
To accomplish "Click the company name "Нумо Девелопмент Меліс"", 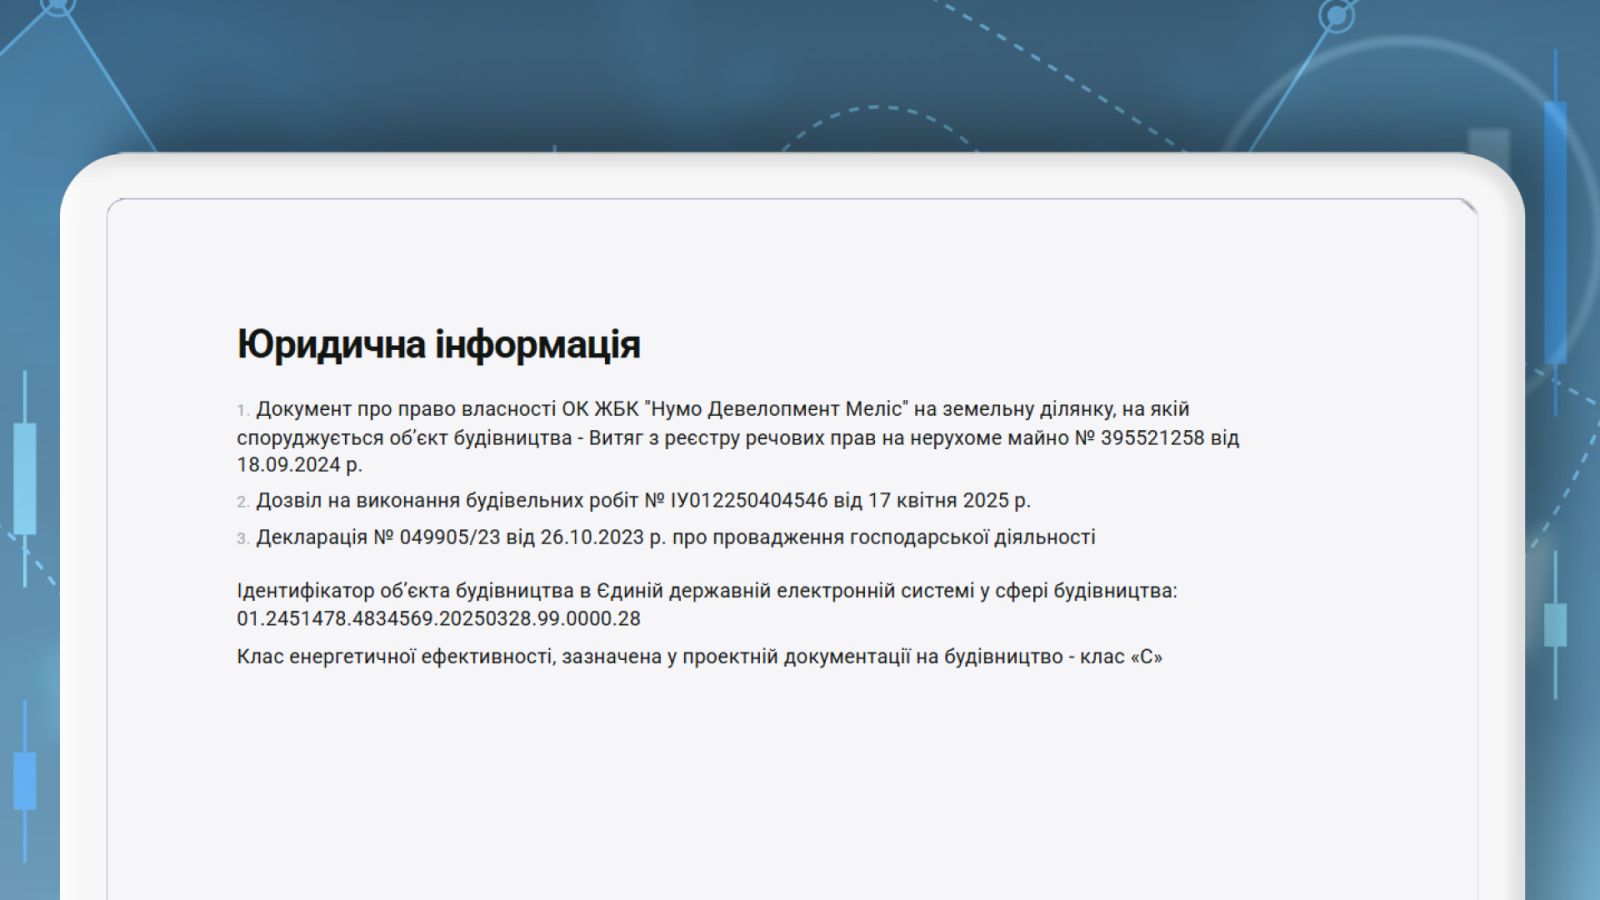I will [777, 409].
